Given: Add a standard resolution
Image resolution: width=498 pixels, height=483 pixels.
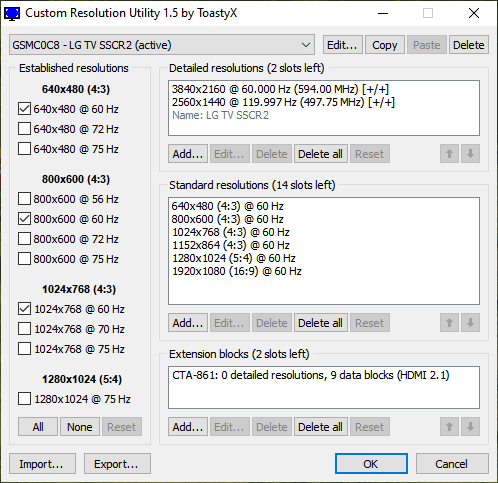Looking at the screenshot, I should [x=188, y=323].
